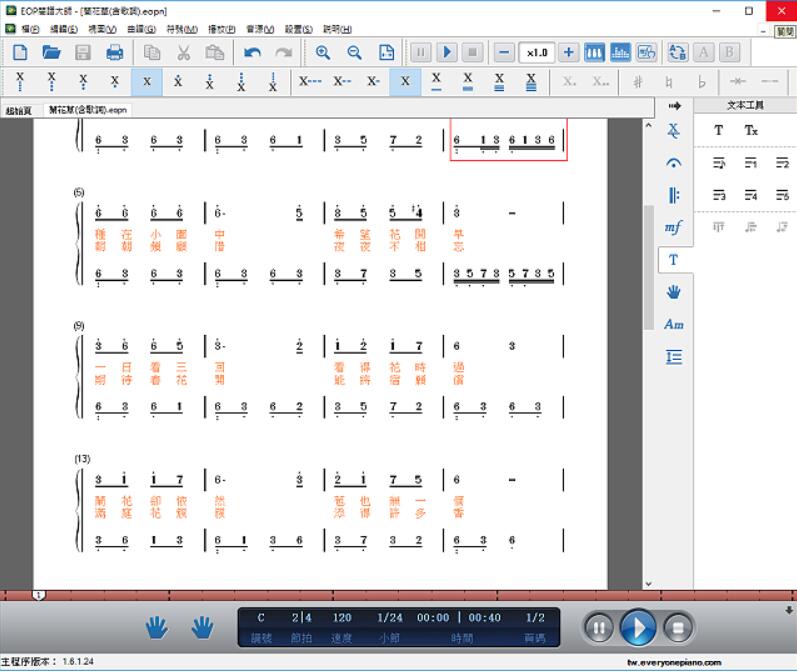Switch to the .eopn document tab

click(88, 110)
